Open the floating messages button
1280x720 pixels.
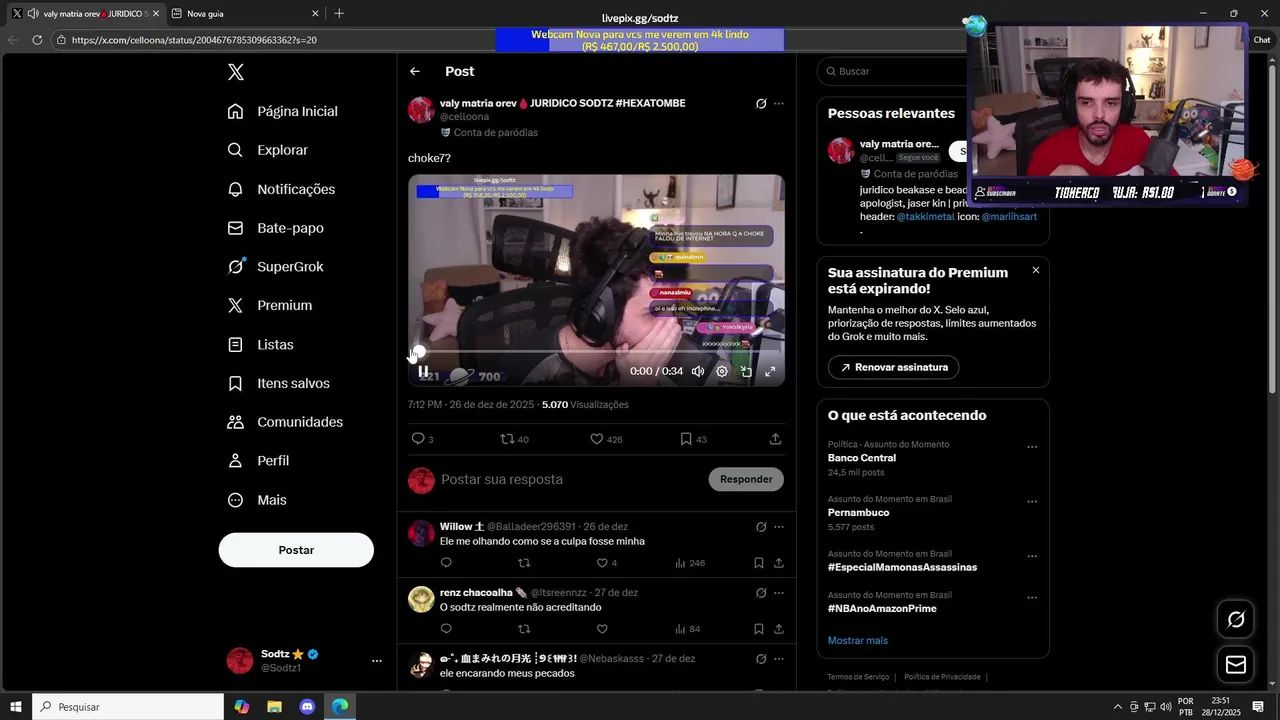(1236, 665)
